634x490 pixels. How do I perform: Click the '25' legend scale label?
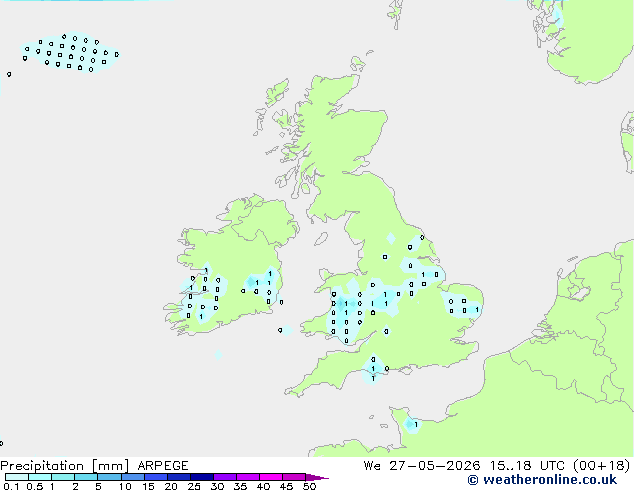tap(194, 486)
